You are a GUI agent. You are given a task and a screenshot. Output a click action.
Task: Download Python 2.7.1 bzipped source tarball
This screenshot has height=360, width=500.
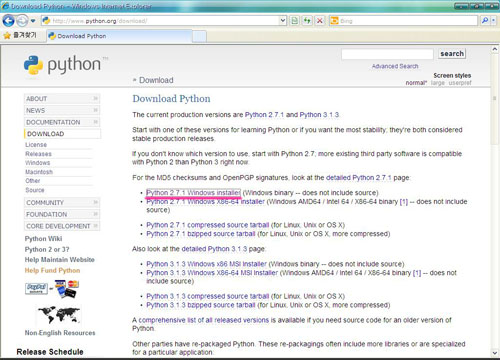coord(201,234)
